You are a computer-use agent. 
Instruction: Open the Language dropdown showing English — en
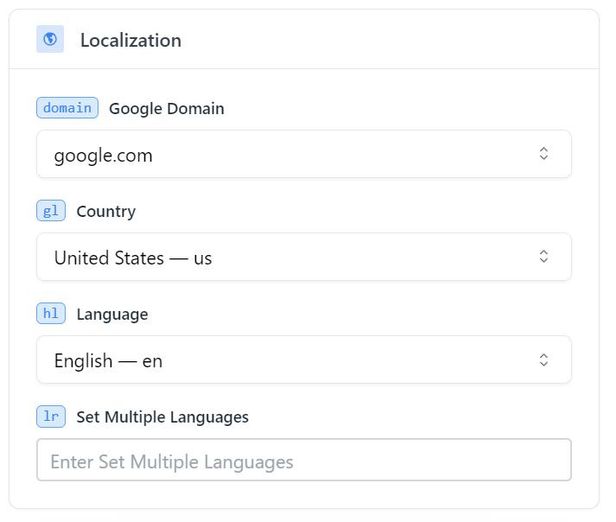pyautogui.click(x=304, y=360)
